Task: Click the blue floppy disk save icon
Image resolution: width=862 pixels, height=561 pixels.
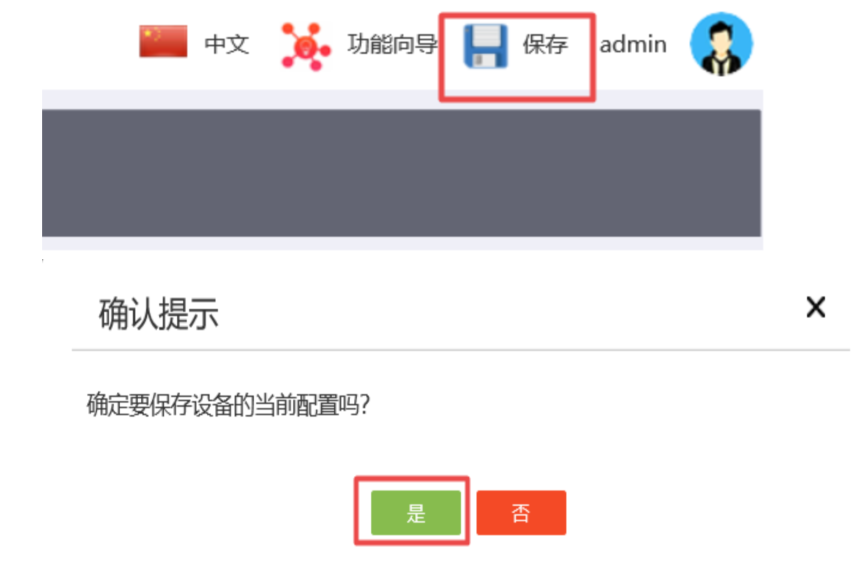Action: coord(485,46)
